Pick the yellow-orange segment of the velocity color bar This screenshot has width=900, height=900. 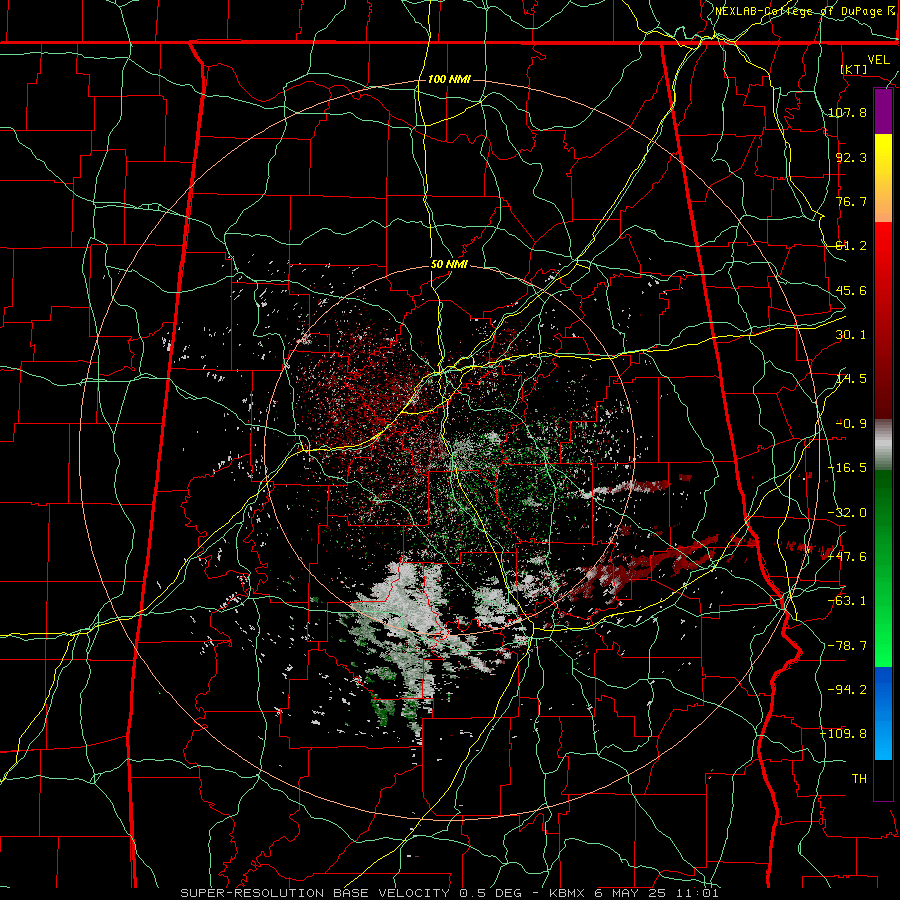tap(883, 178)
